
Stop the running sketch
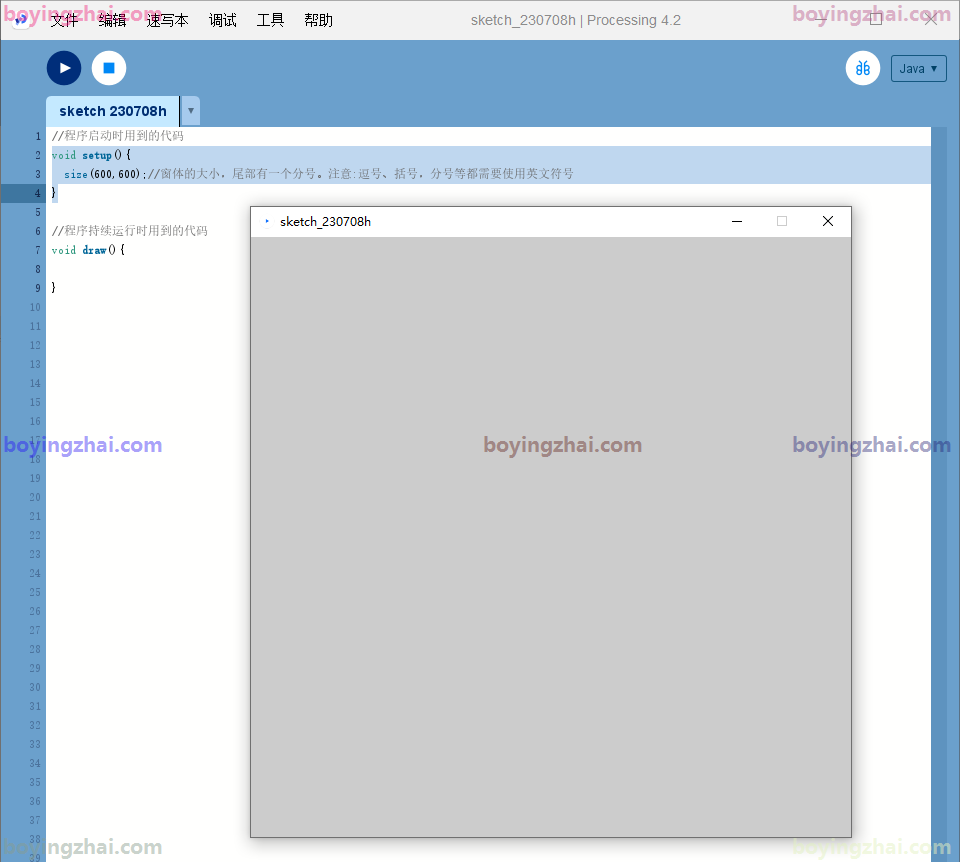tap(109, 68)
